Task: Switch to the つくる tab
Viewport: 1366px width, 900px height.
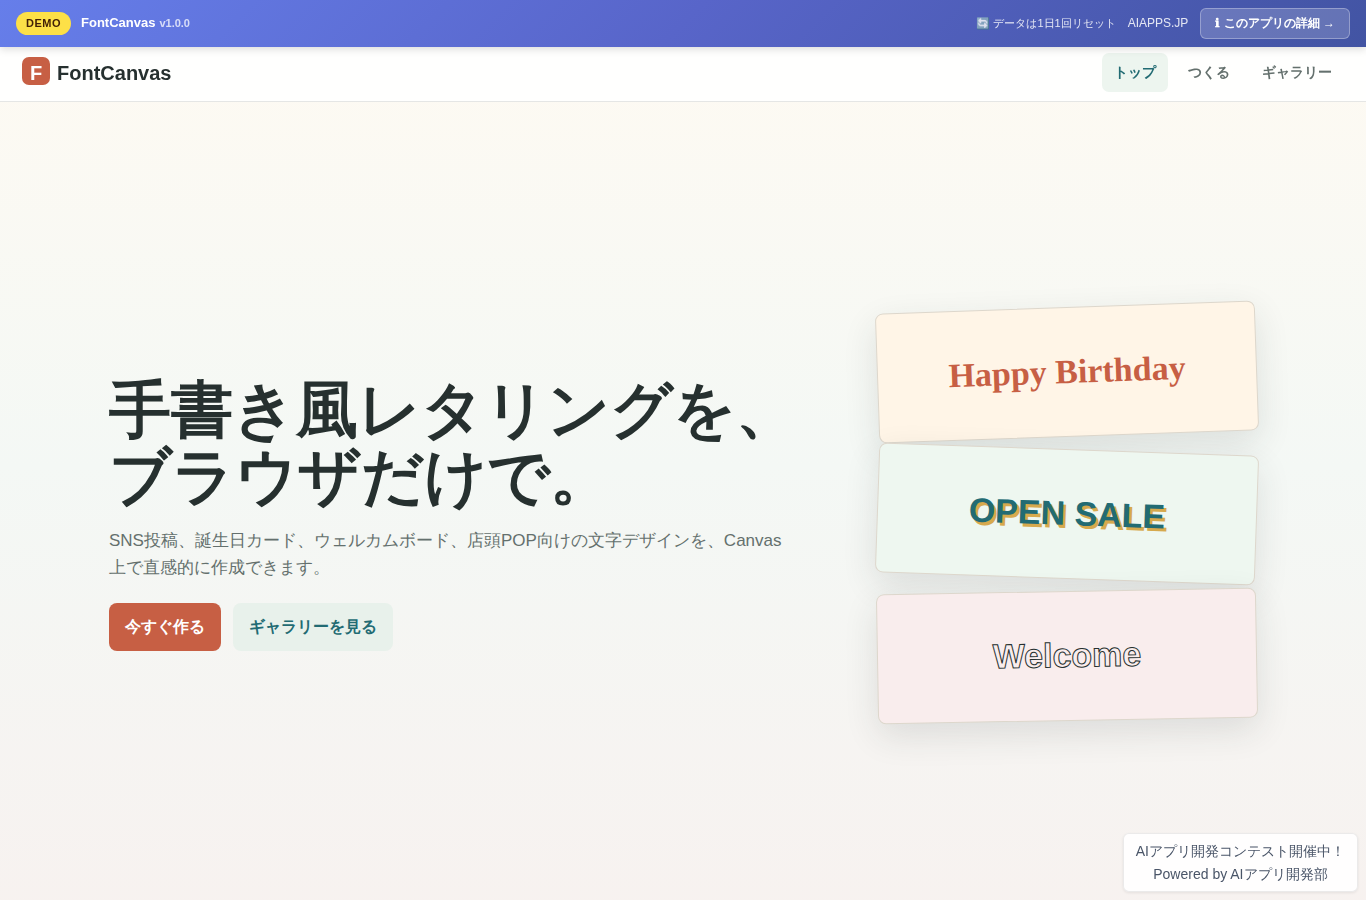Action: 1208,73
